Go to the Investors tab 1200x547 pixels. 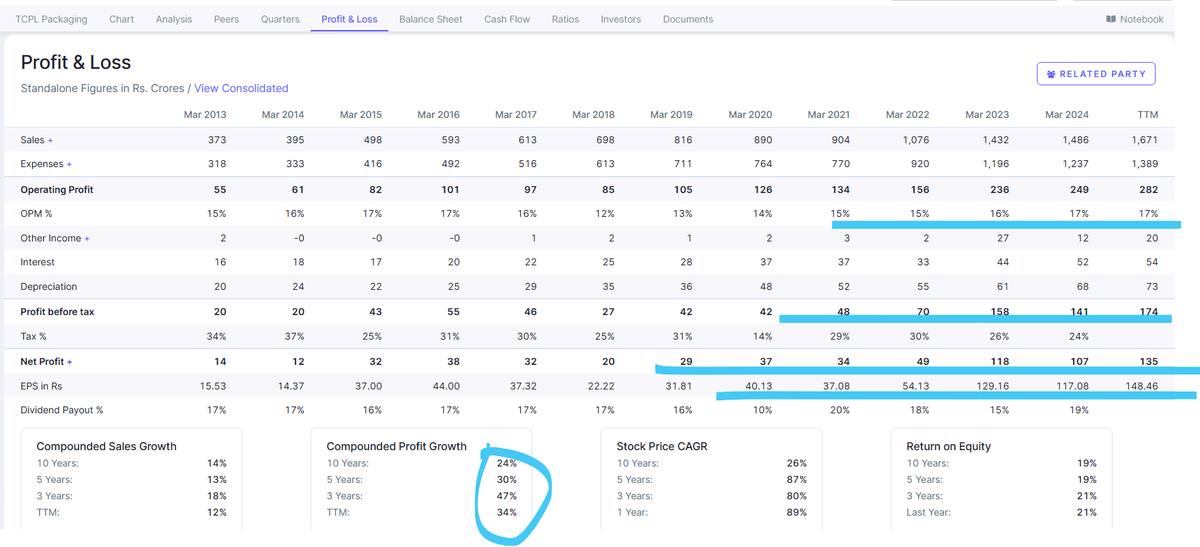pos(621,19)
